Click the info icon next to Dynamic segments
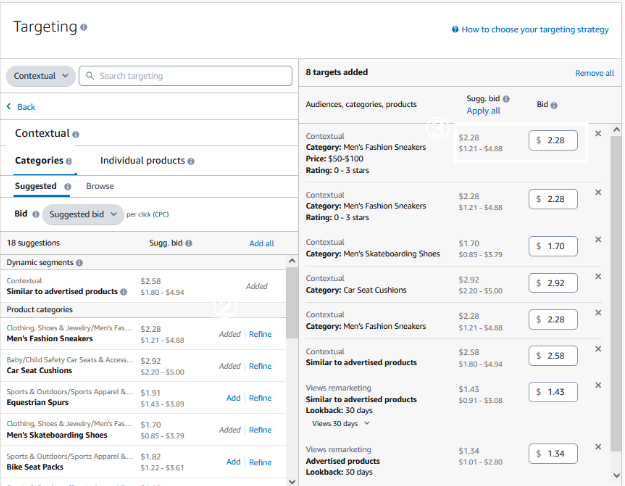Image resolution: width=625 pixels, height=486 pixels. [x=79, y=262]
